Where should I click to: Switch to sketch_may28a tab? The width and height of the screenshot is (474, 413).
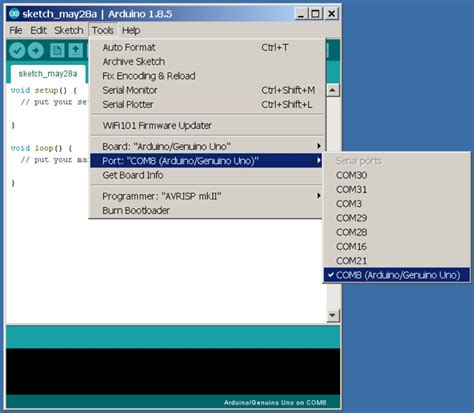[x=48, y=74]
